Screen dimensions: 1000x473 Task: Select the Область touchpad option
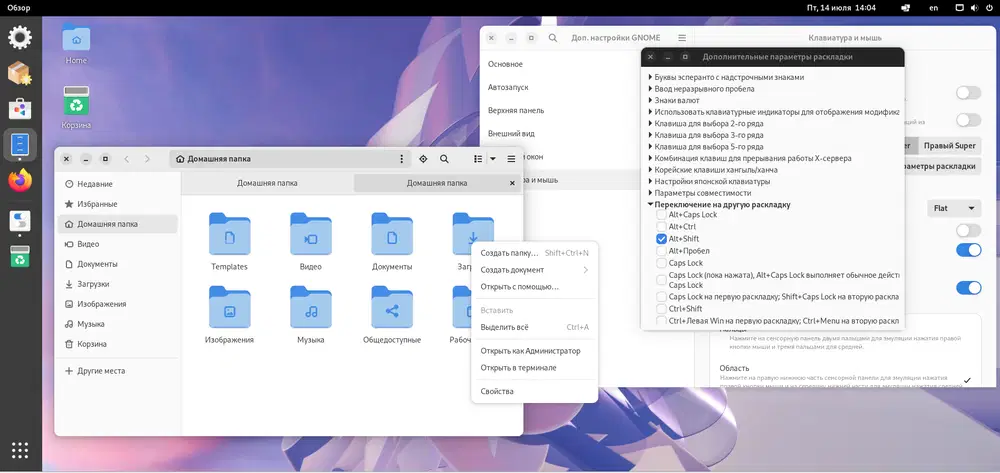[844, 376]
